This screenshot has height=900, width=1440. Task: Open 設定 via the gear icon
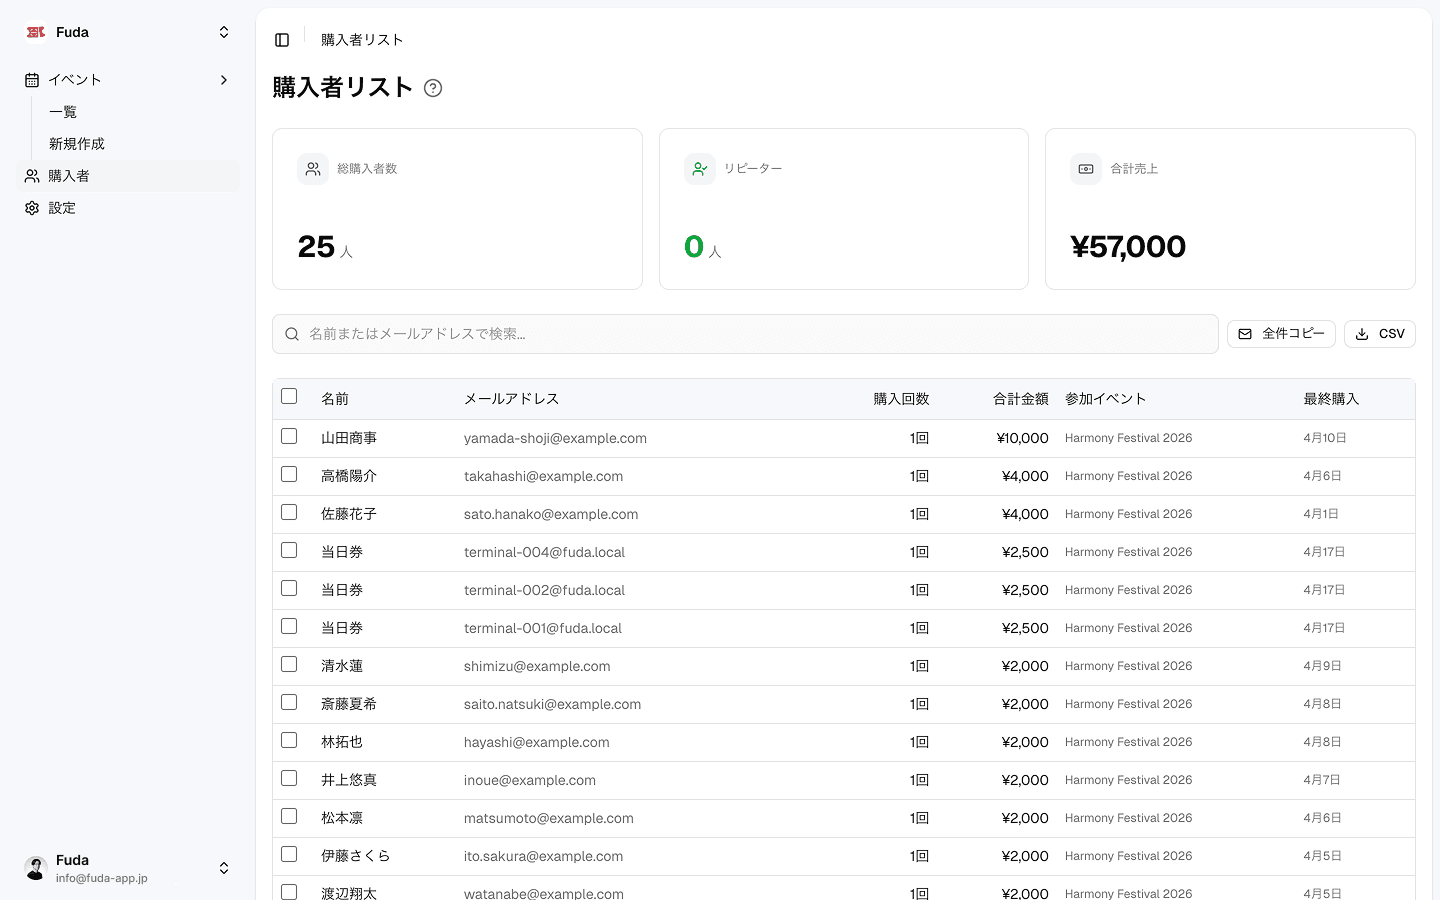coord(31,207)
